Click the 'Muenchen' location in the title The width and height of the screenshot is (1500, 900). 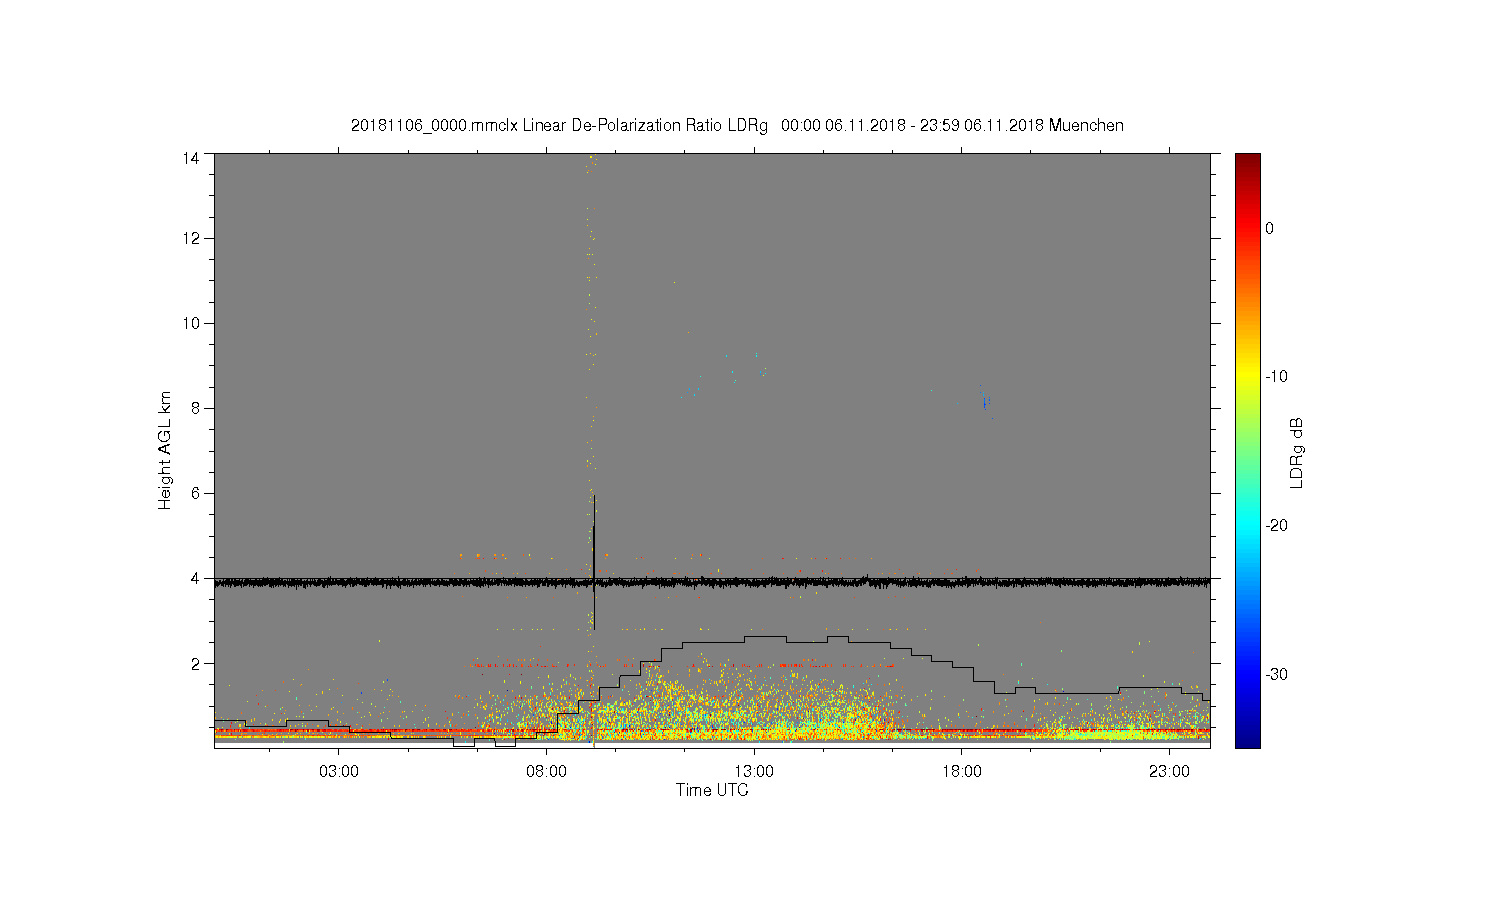[x=1086, y=126]
